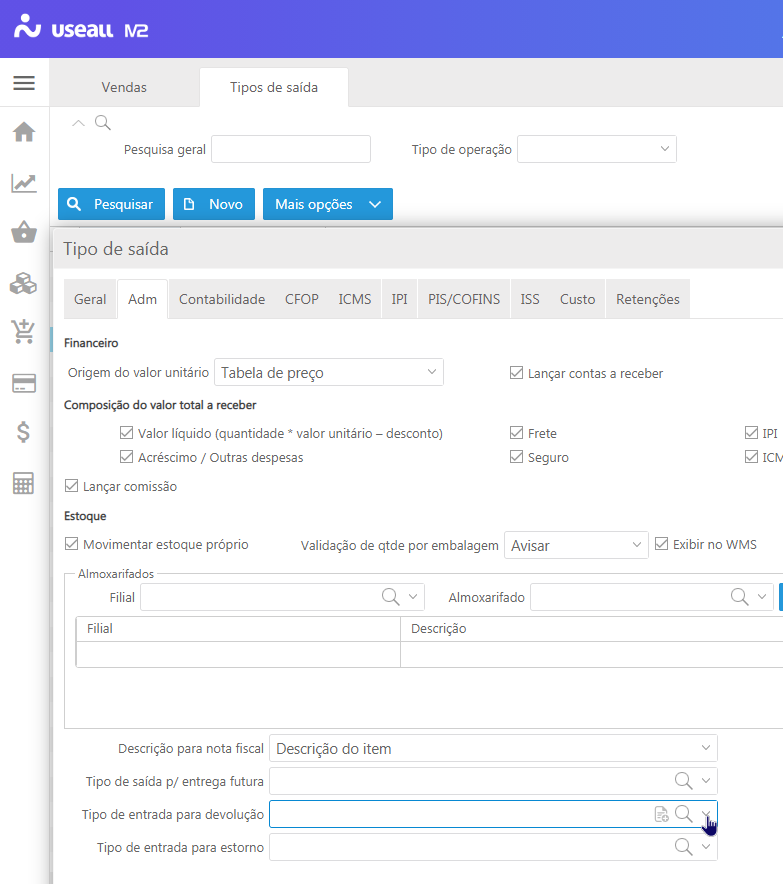
Task: Open the PIS/COFINS tab
Action: (x=464, y=299)
